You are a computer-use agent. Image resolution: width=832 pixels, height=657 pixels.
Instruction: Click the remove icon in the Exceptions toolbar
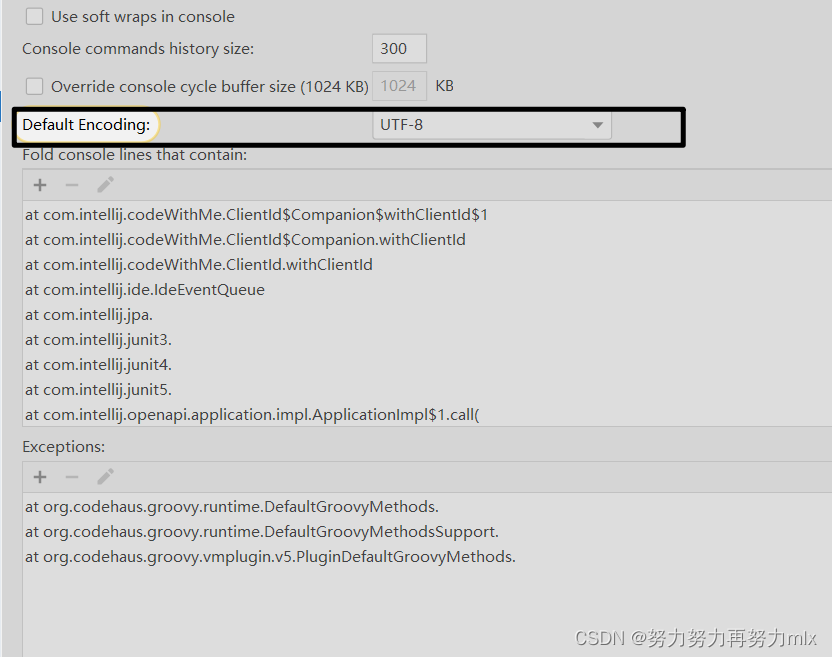(71, 476)
